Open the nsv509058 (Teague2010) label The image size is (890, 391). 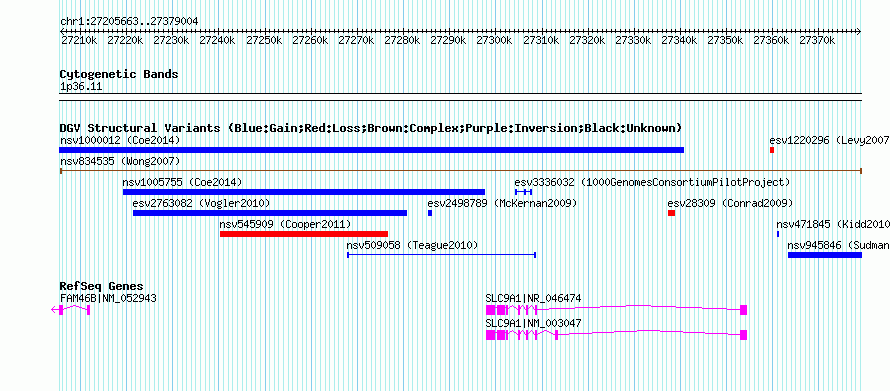pos(413,246)
